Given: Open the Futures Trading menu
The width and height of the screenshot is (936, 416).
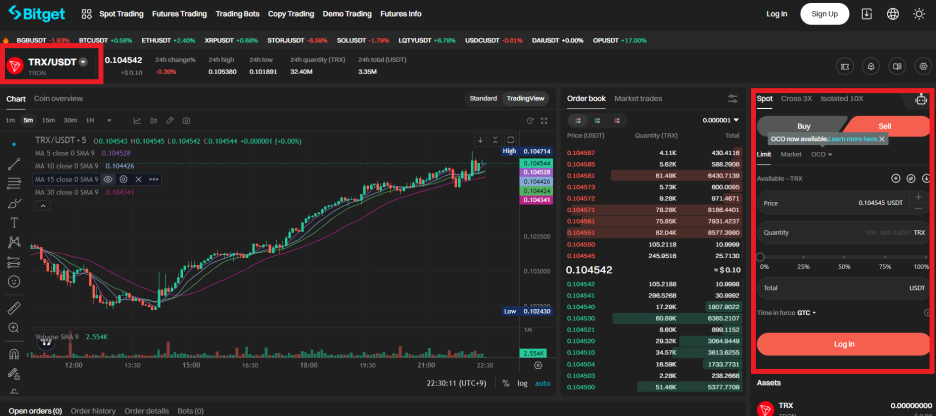Looking at the screenshot, I should coord(179,14).
